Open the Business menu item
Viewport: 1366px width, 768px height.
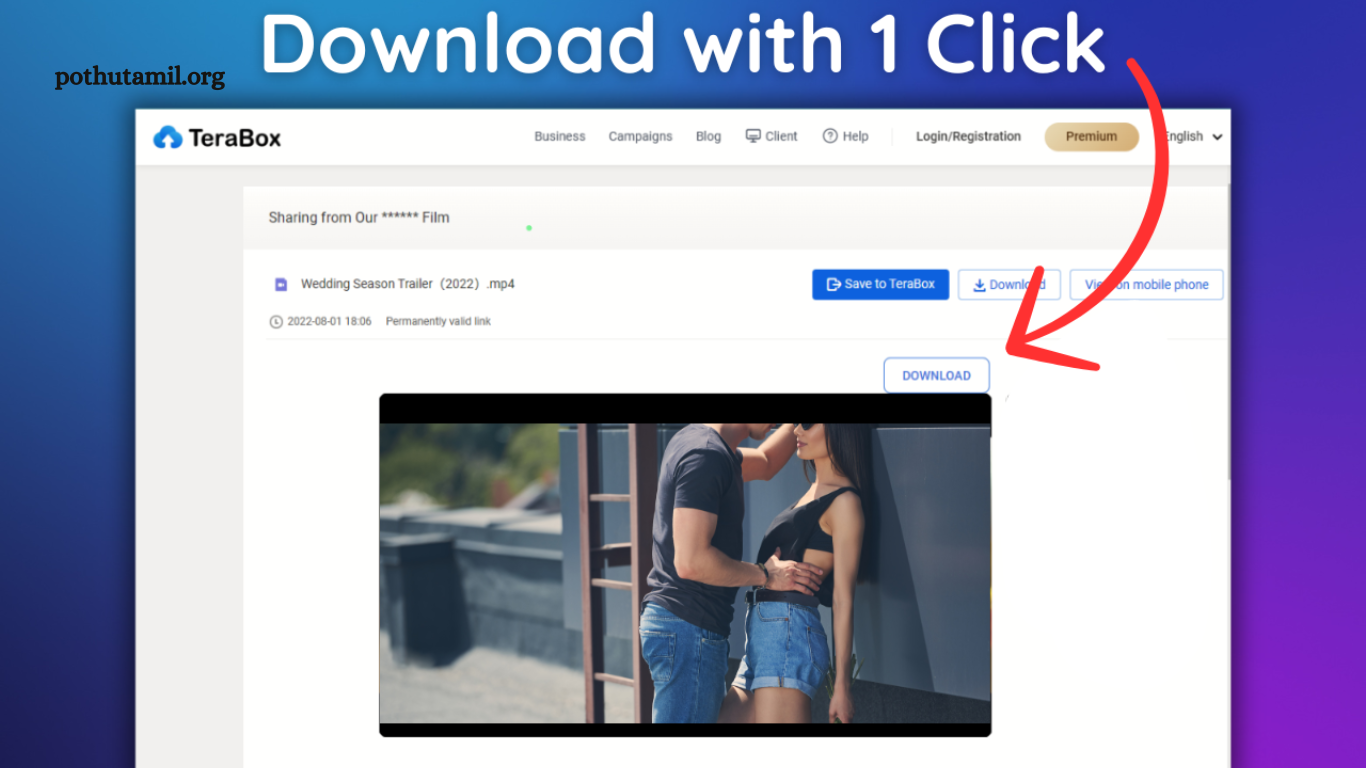[x=560, y=136]
